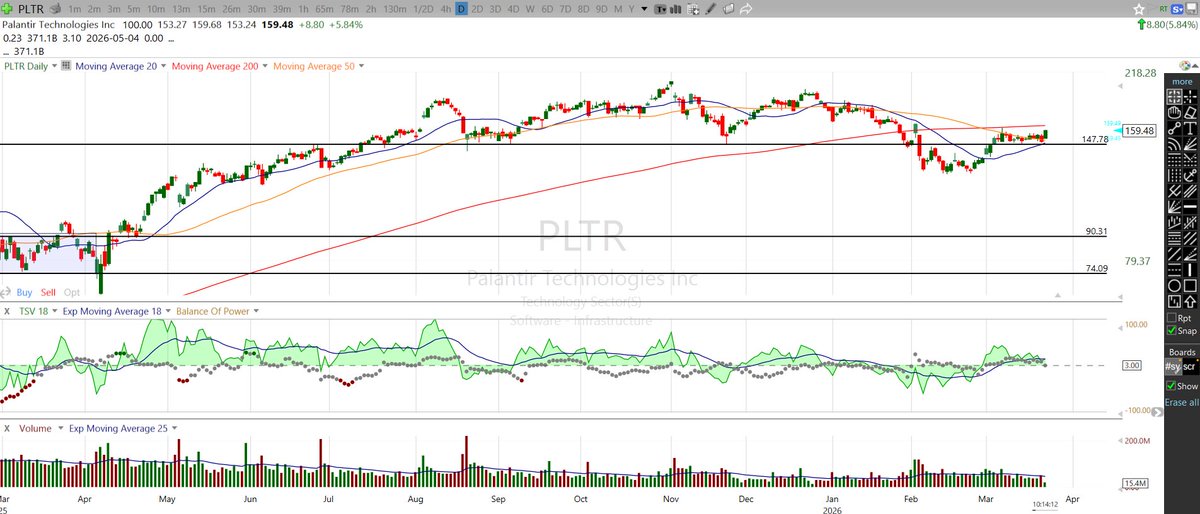Close the Volume indicator pane
This screenshot has width=1200, height=514.
[7, 429]
